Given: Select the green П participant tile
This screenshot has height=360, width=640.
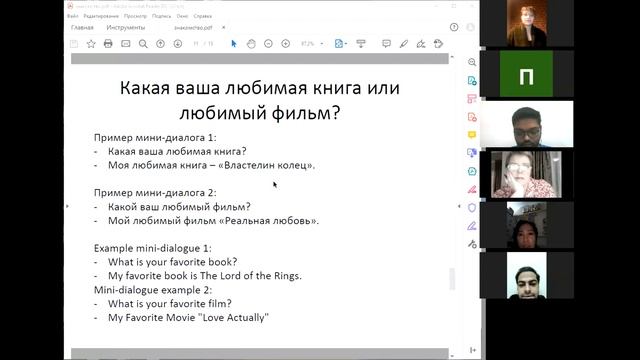Looking at the screenshot, I should [x=527, y=74].
